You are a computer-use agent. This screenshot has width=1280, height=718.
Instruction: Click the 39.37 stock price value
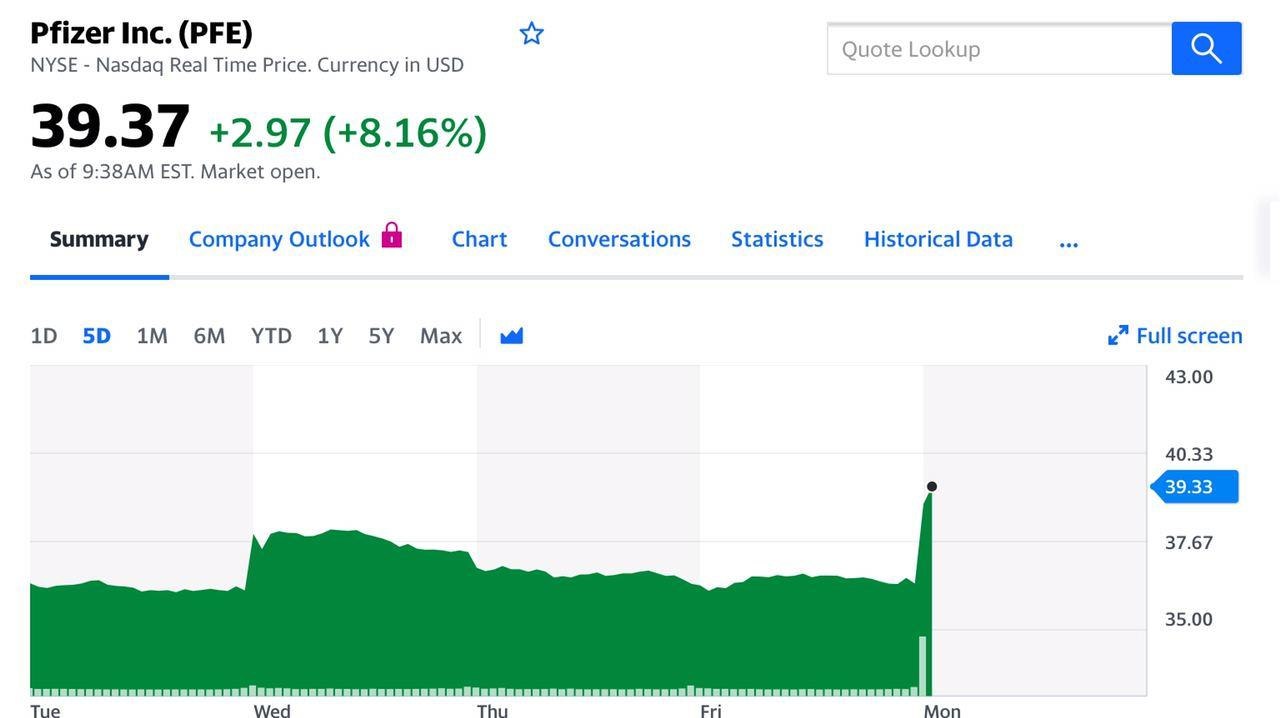[x=110, y=127]
